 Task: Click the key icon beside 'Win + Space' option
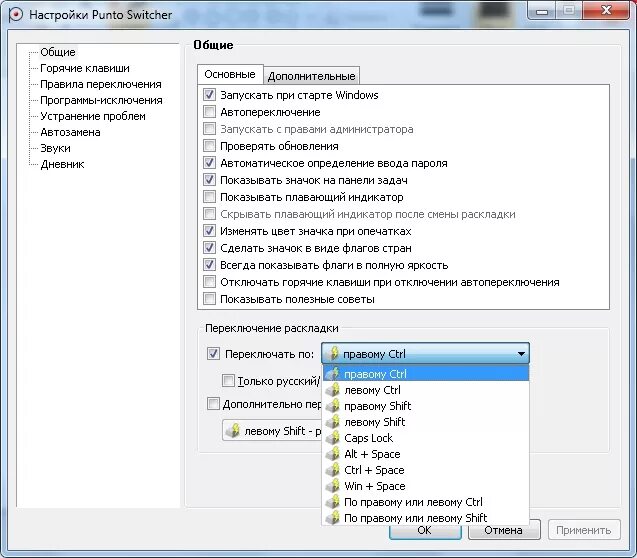pyautogui.click(x=333, y=486)
